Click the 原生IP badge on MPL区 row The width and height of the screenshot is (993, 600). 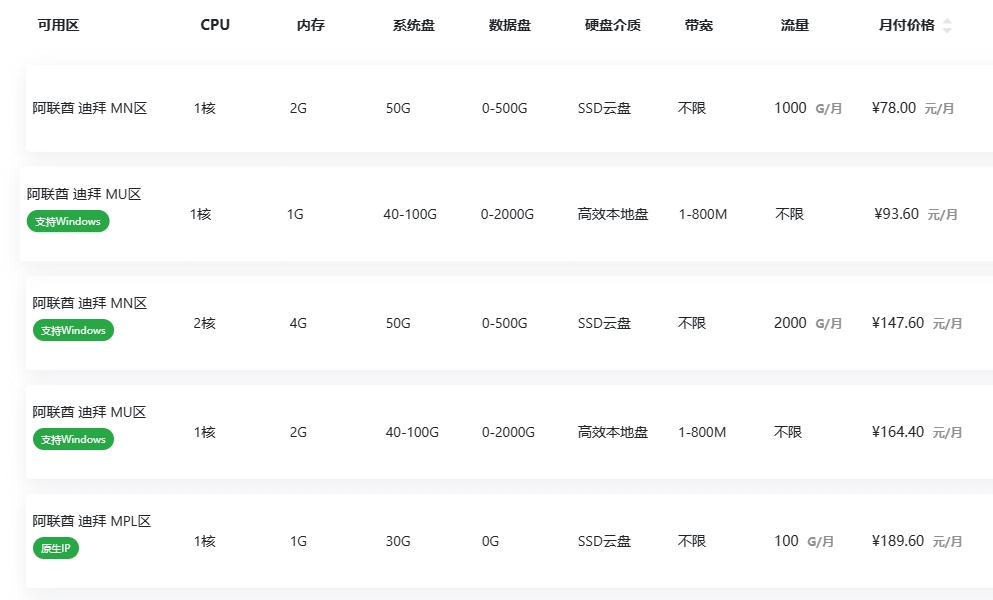pyautogui.click(x=56, y=548)
